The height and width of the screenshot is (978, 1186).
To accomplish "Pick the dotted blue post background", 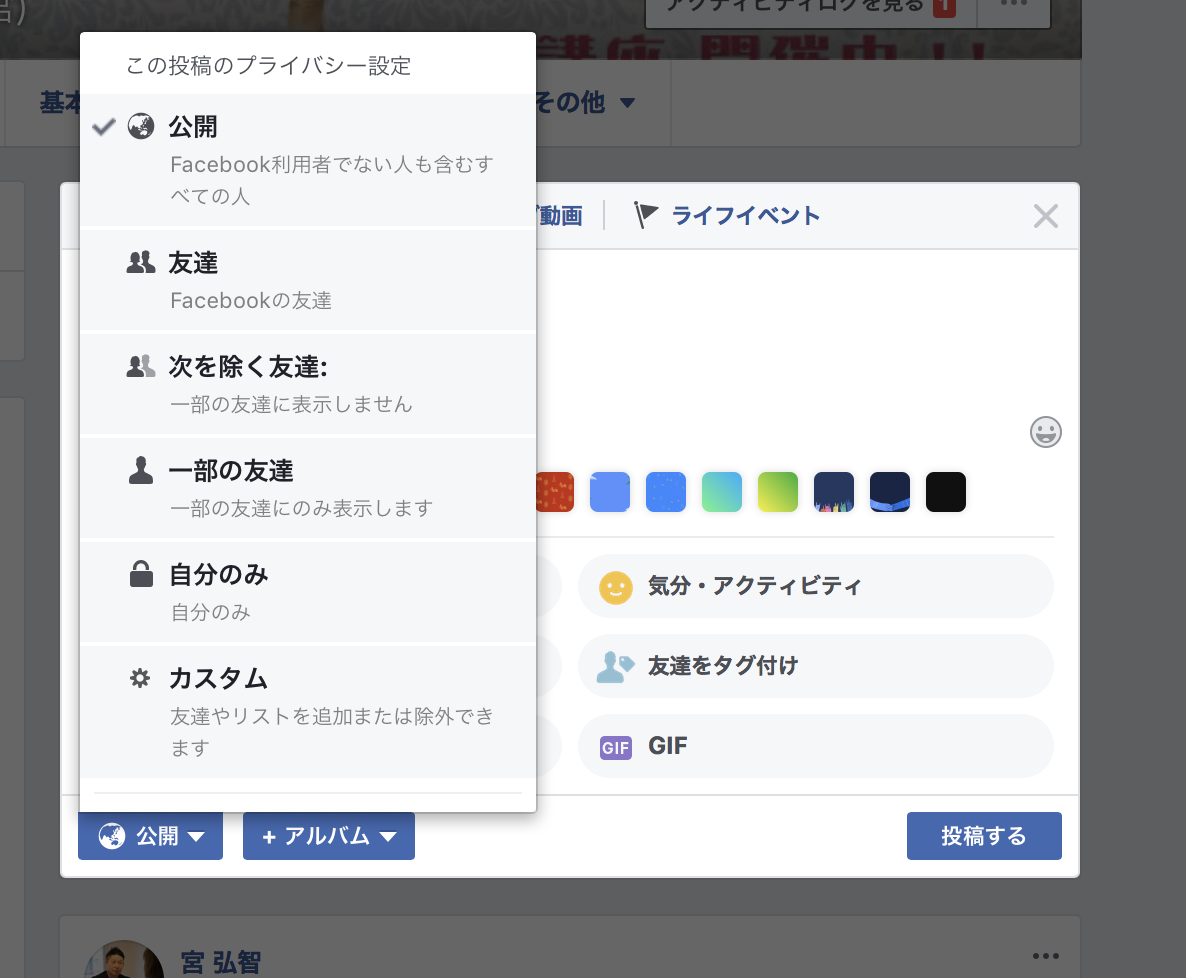I will pyautogui.click(x=666, y=492).
